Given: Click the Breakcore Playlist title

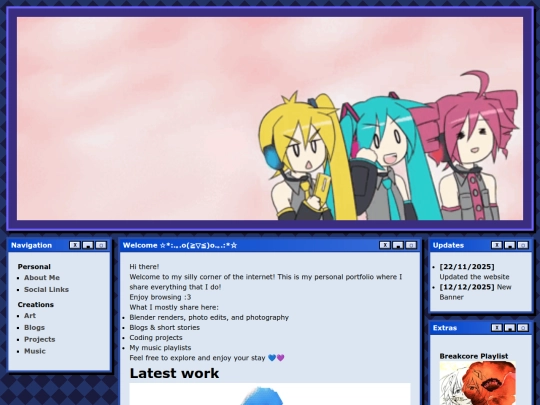Looking at the screenshot, I should point(474,356).
